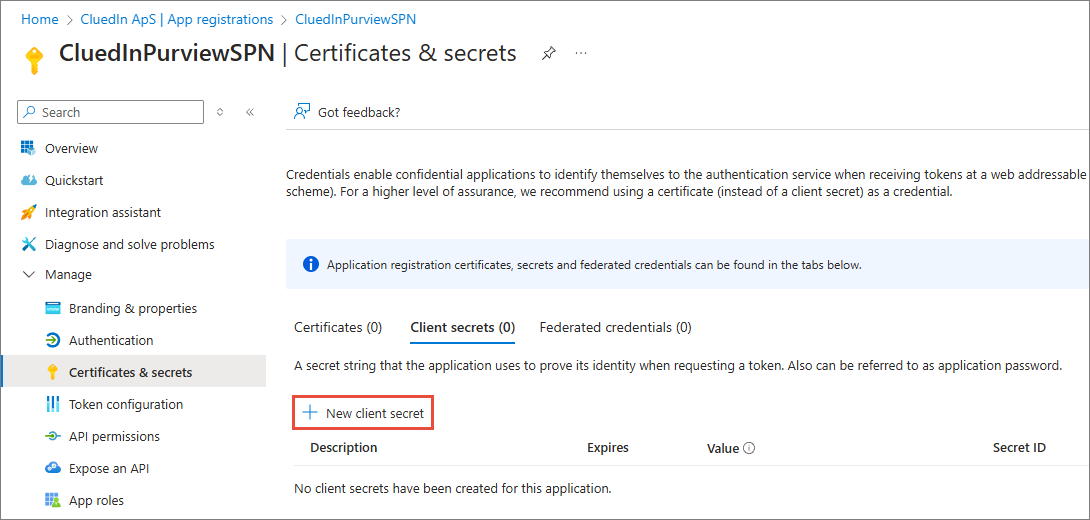Click the plus icon for New client secret
The image size is (1090, 520).
click(x=309, y=413)
